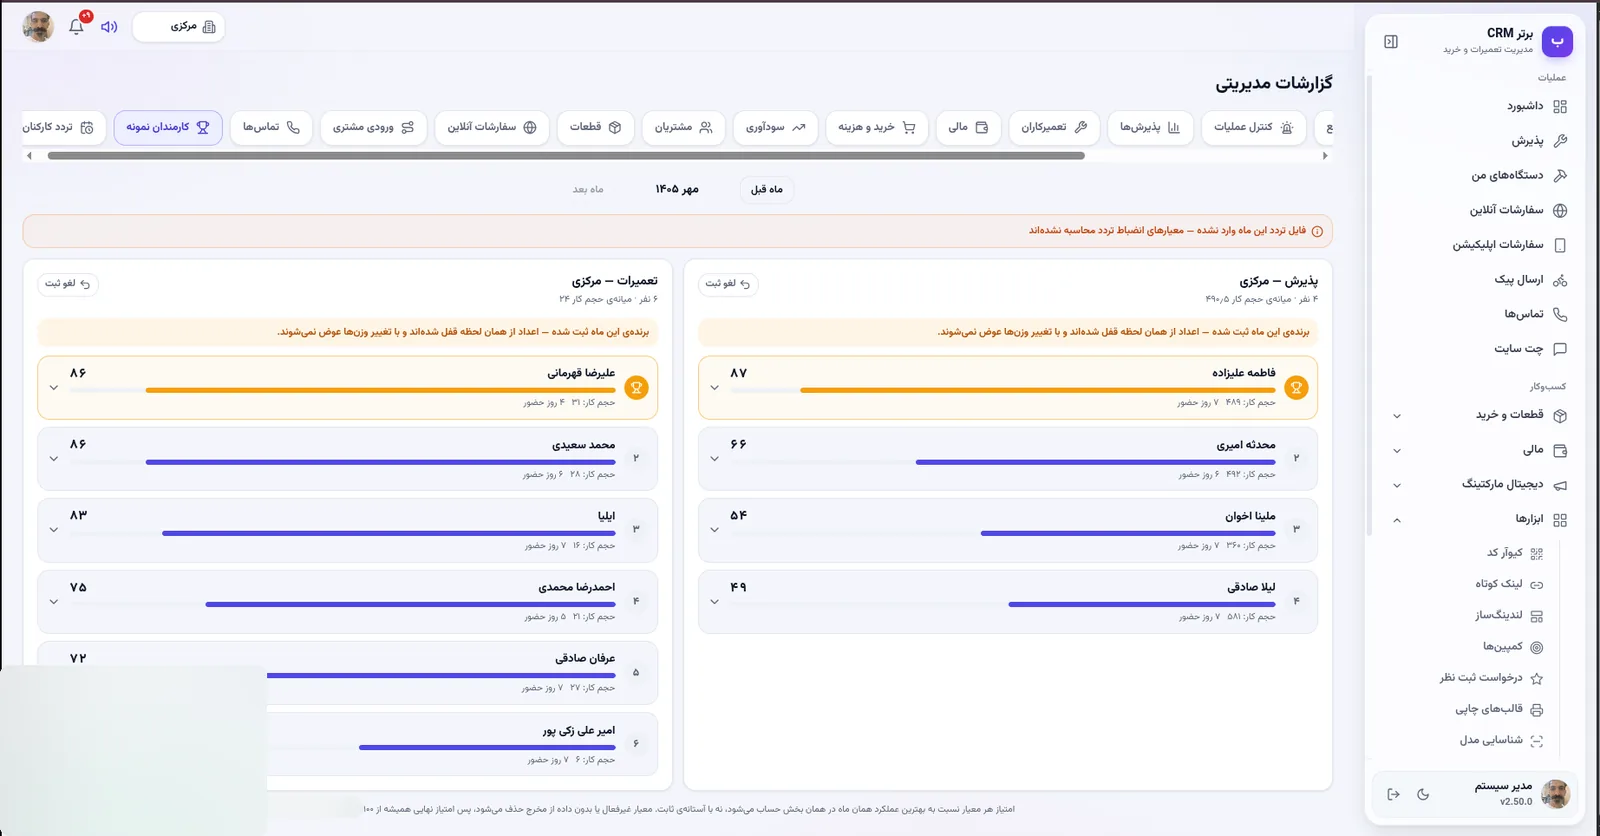Click the star icon for درخواست ثبت نظر
The image size is (1600, 836).
(x=1537, y=678)
